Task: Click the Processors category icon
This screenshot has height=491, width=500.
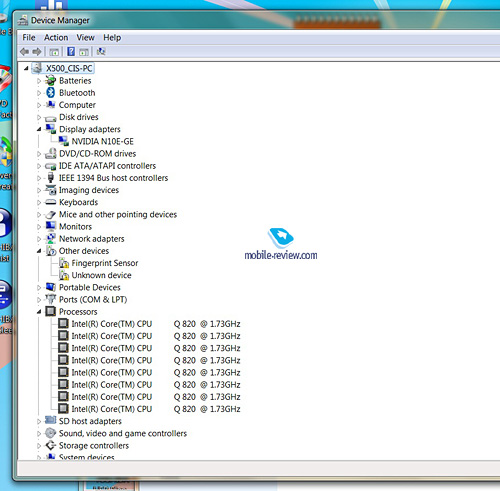Action: [51, 311]
